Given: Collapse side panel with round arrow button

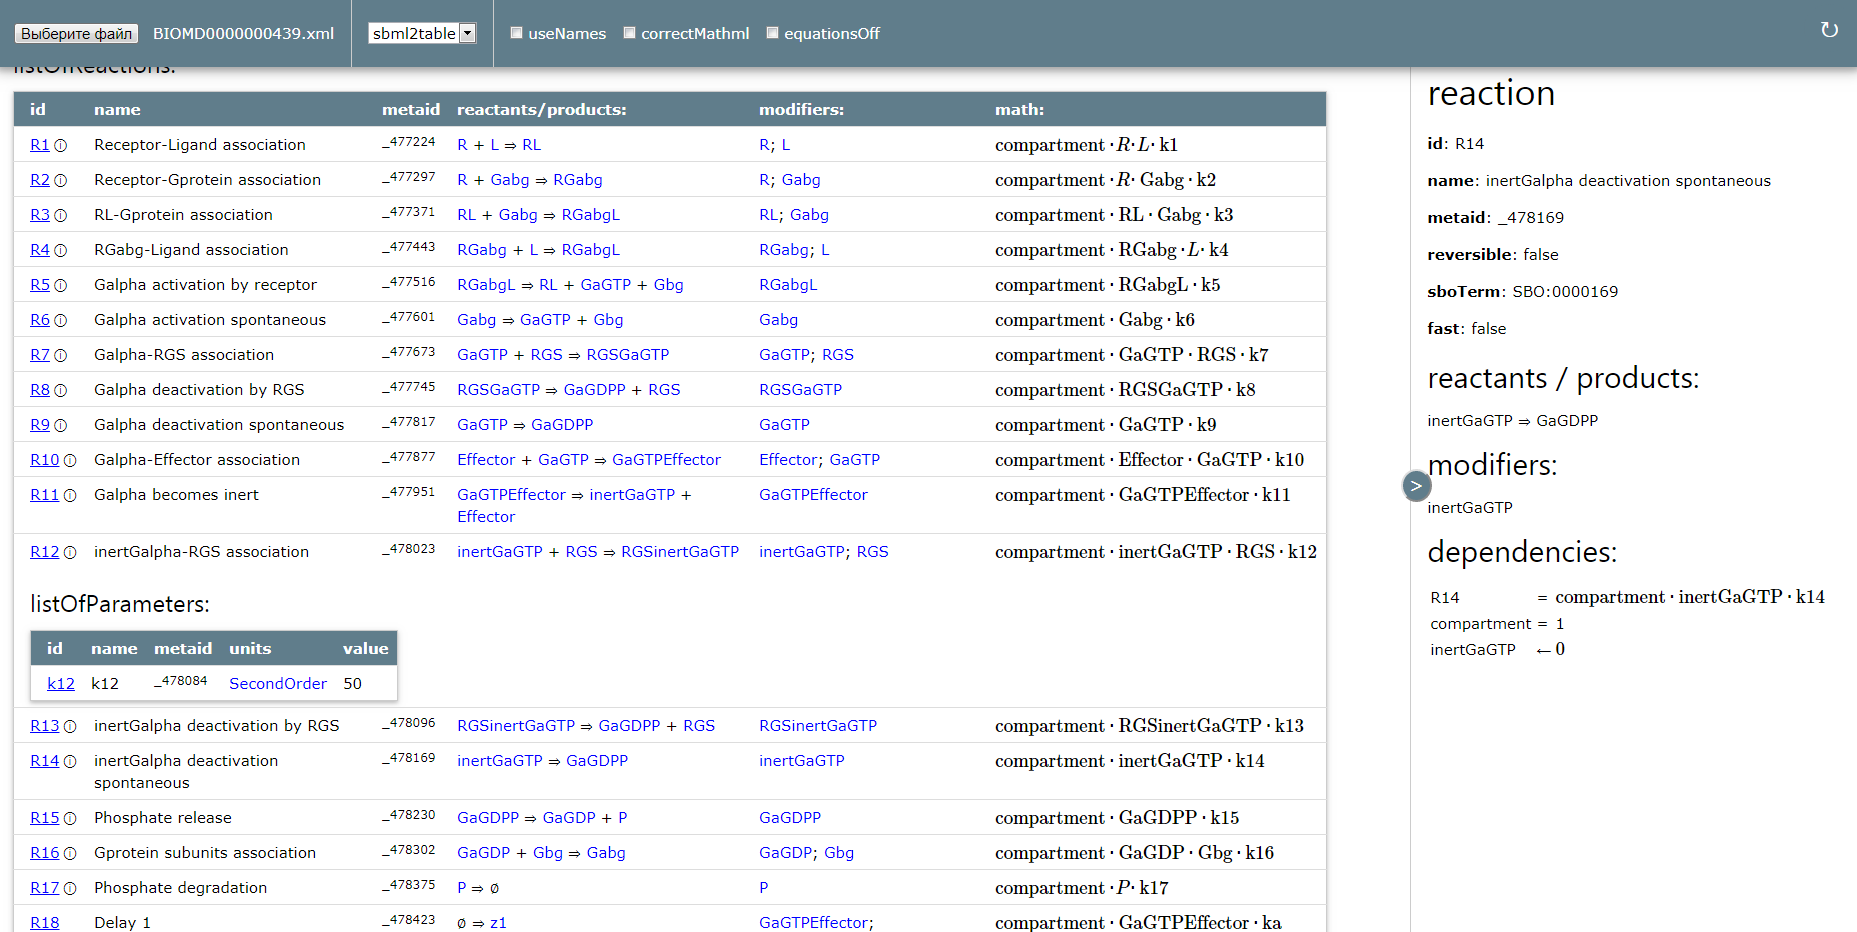Looking at the screenshot, I should point(1416,486).
